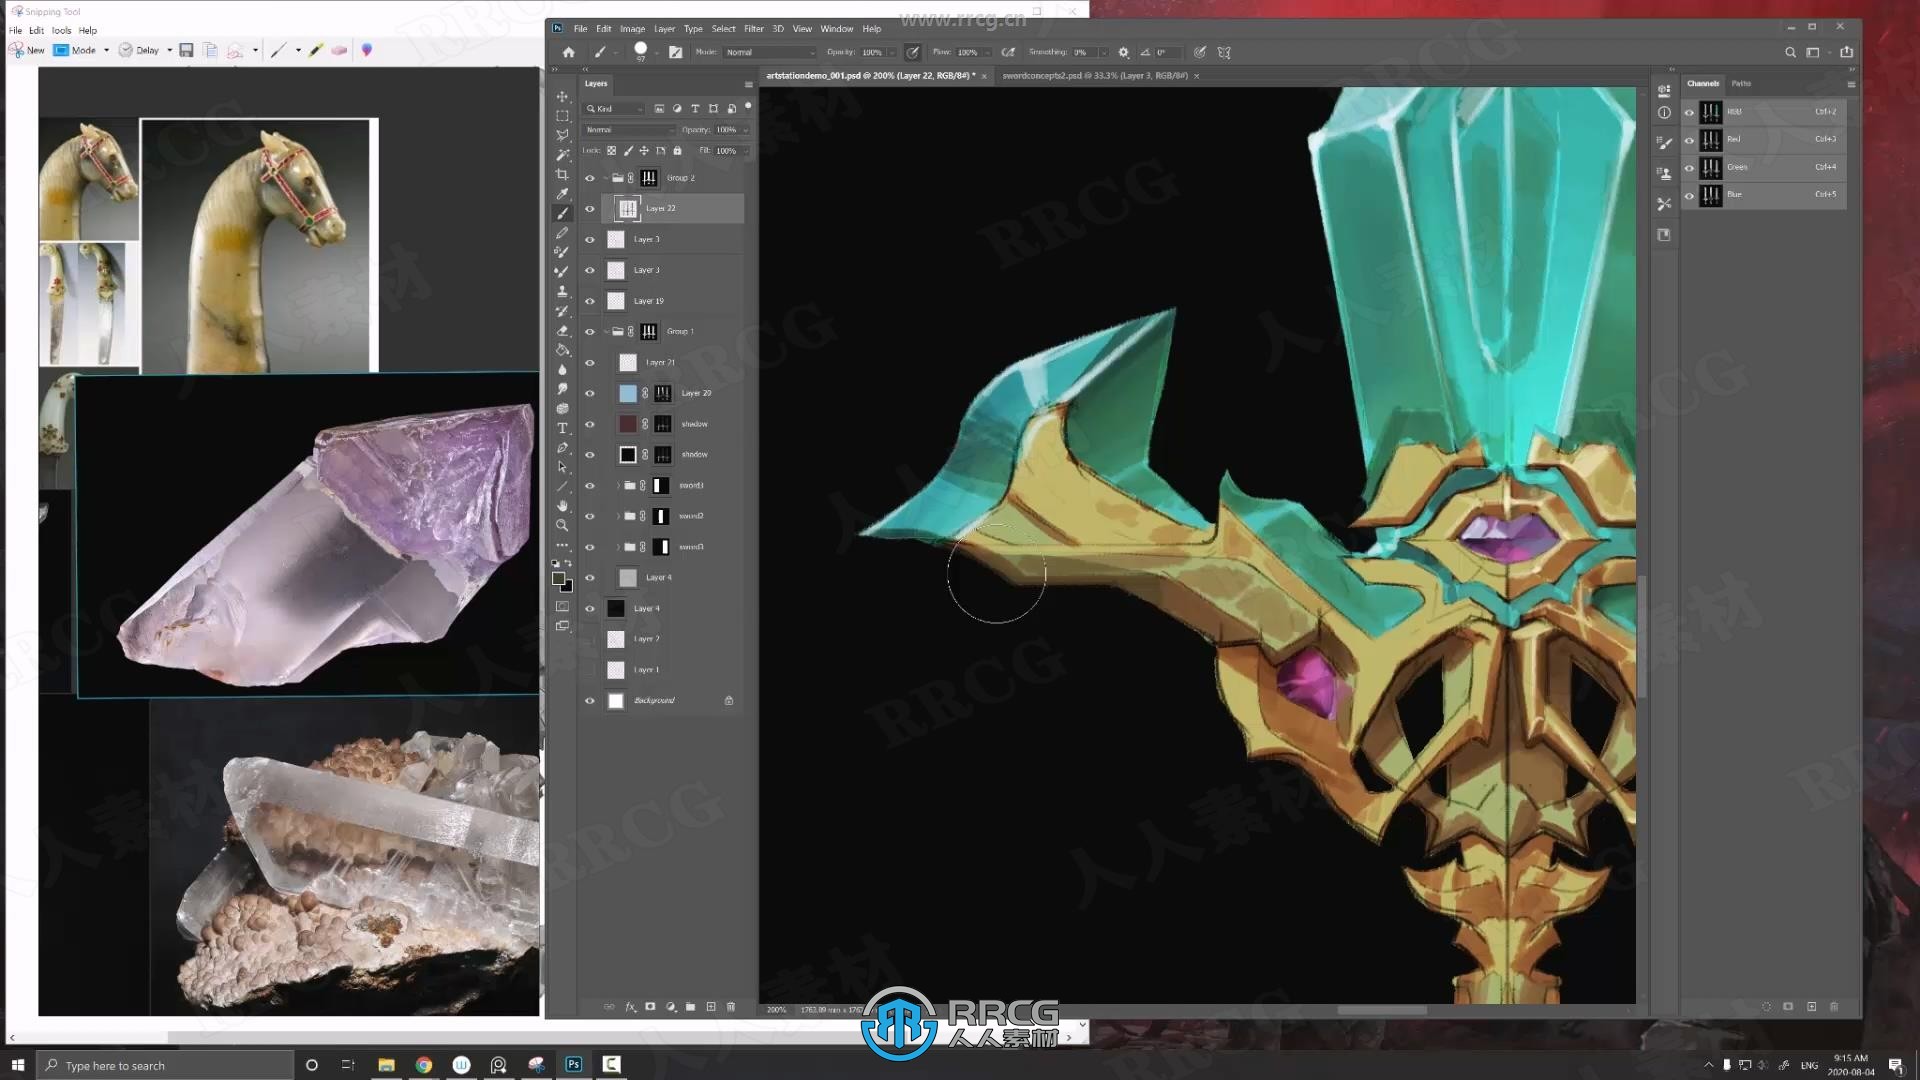The height and width of the screenshot is (1080, 1920).
Task: Toggle symmetry paint butterfly icon
Action: pyautogui.click(x=1224, y=52)
